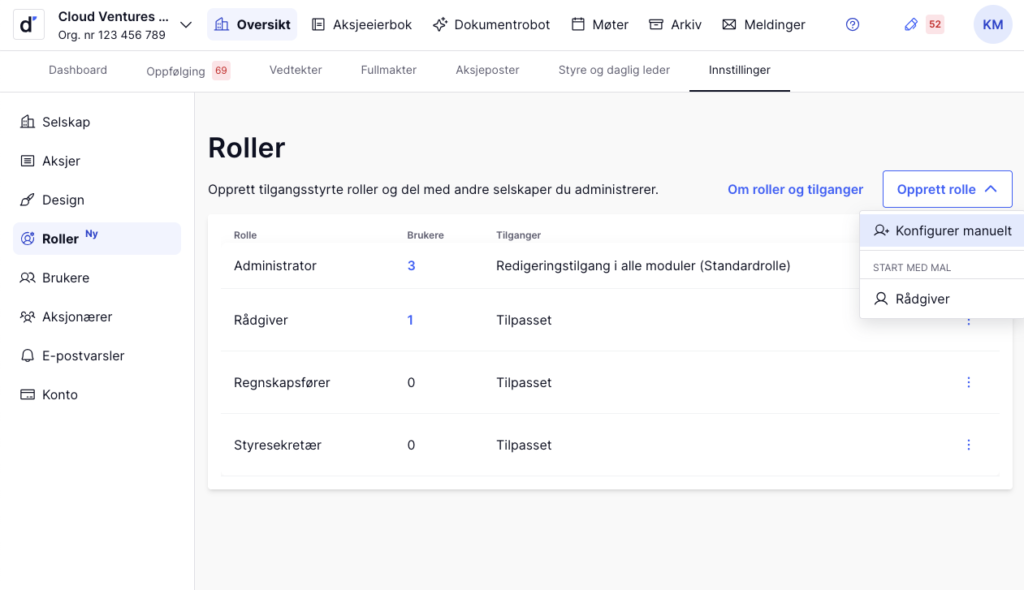Image resolution: width=1024 pixels, height=590 pixels.
Task: Switch to the Oppfølging tab
Action: (176, 71)
